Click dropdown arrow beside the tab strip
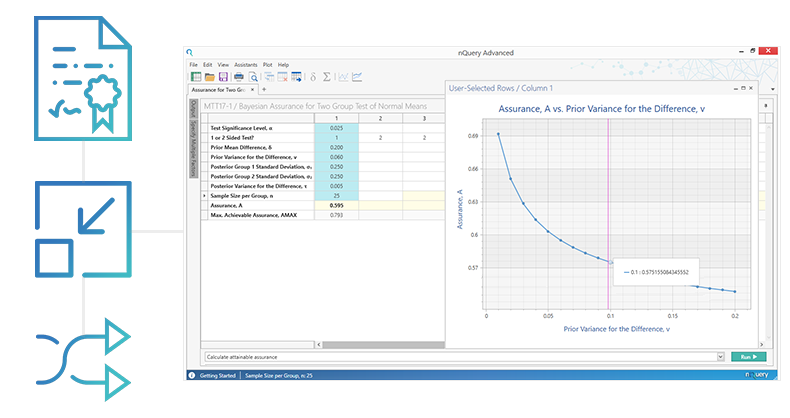Viewport: 790px width, 418px height. point(773,89)
